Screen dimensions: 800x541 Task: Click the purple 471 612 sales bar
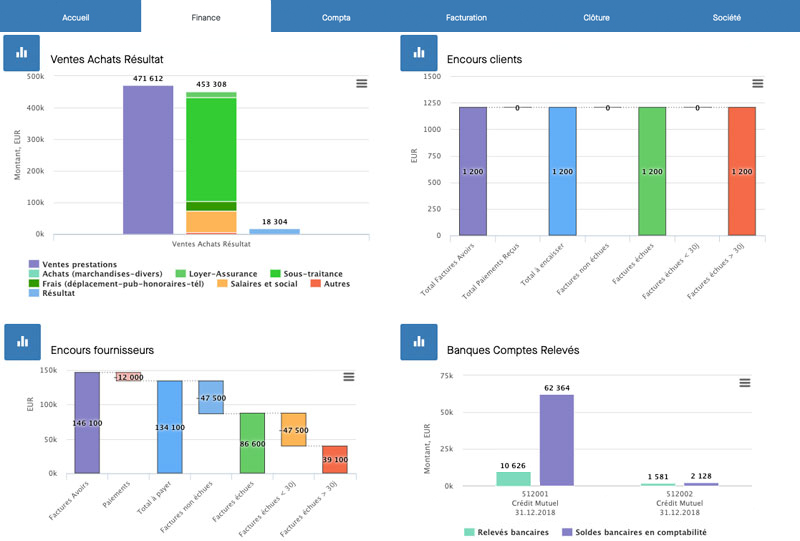(148, 160)
